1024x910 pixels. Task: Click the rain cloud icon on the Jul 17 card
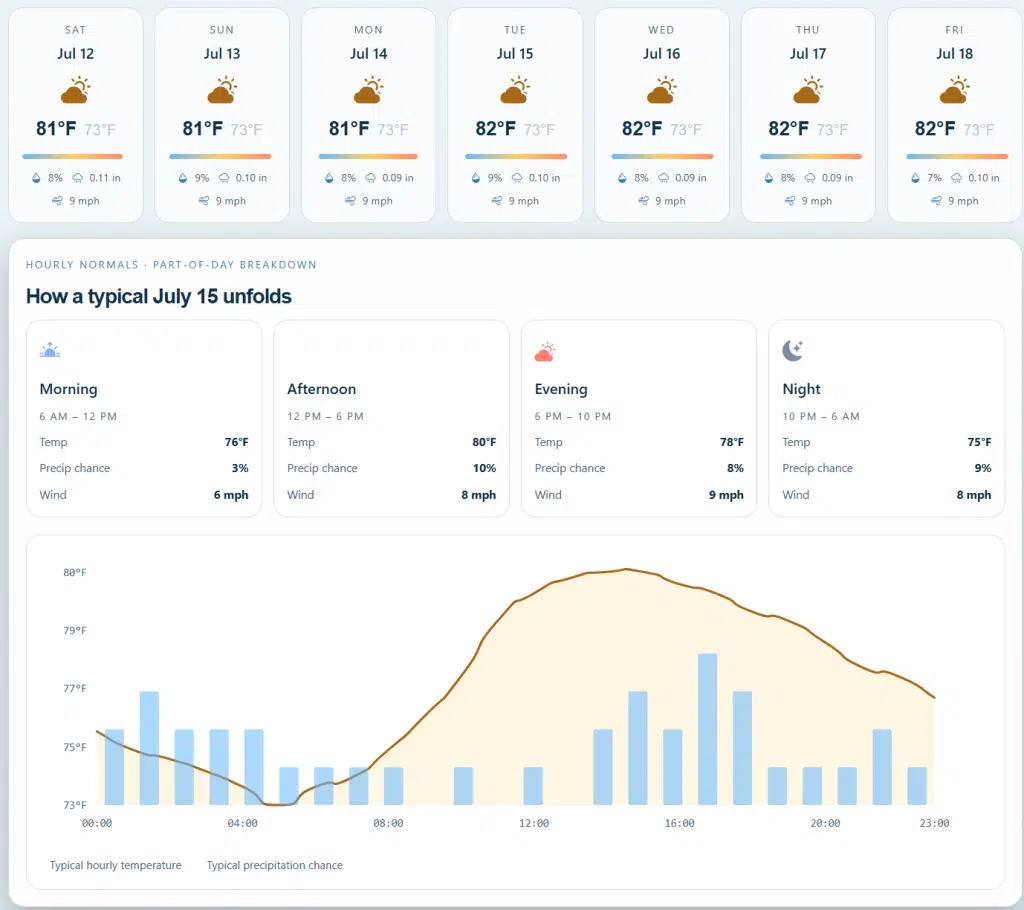pyautogui.click(x=810, y=178)
